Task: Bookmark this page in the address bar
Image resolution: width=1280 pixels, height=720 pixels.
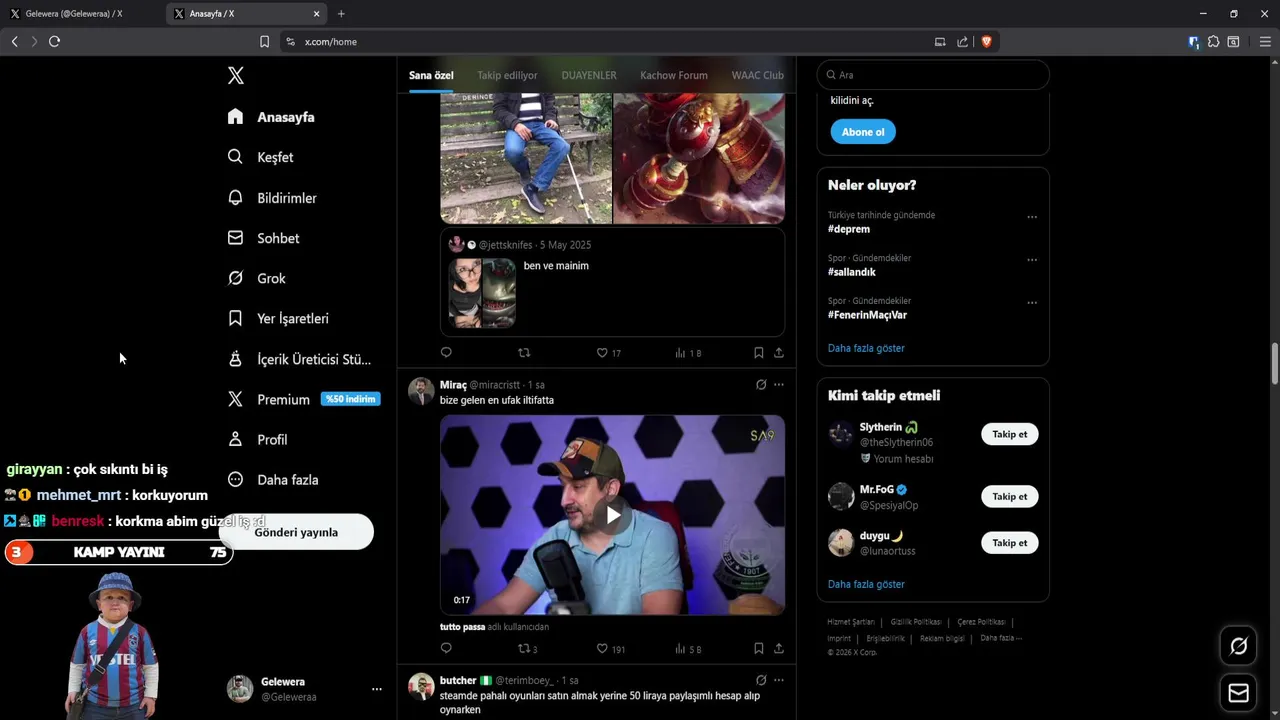Action: [264, 41]
